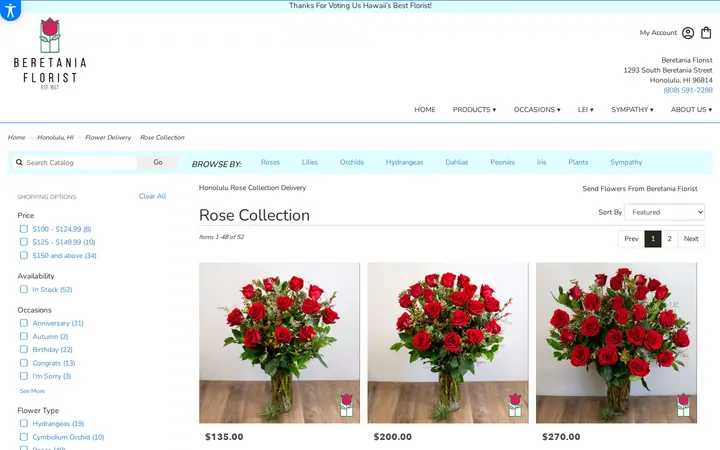Expand the ABOUT US menu
The height and width of the screenshot is (450, 720).
pos(691,110)
